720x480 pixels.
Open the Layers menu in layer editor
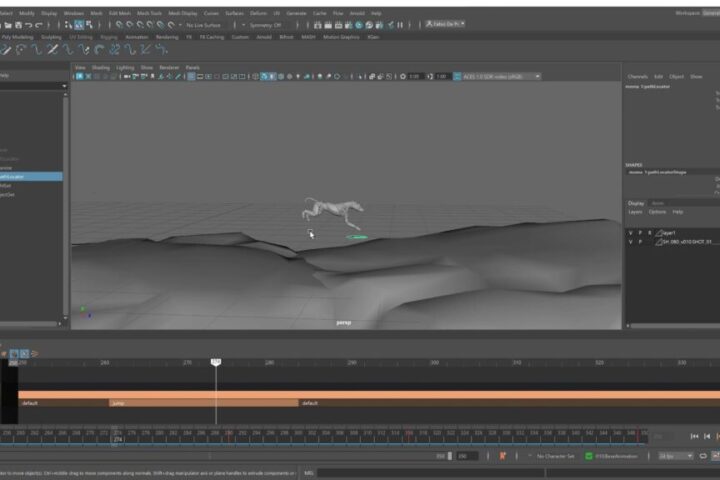pyautogui.click(x=635, y=212)
